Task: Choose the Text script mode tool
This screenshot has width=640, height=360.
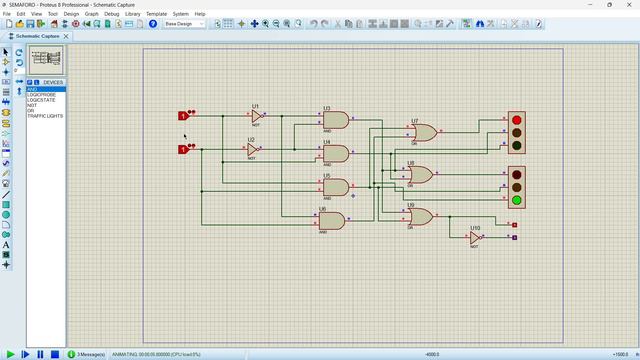Action: (6, 92)
